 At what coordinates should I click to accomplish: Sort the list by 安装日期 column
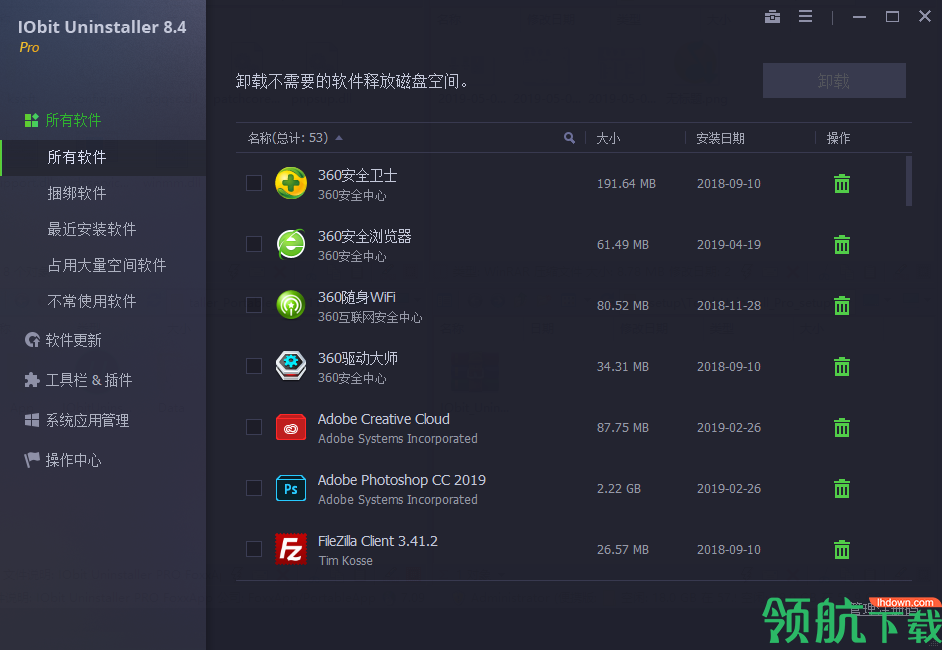pyautogui.click(x=720, y=139)
